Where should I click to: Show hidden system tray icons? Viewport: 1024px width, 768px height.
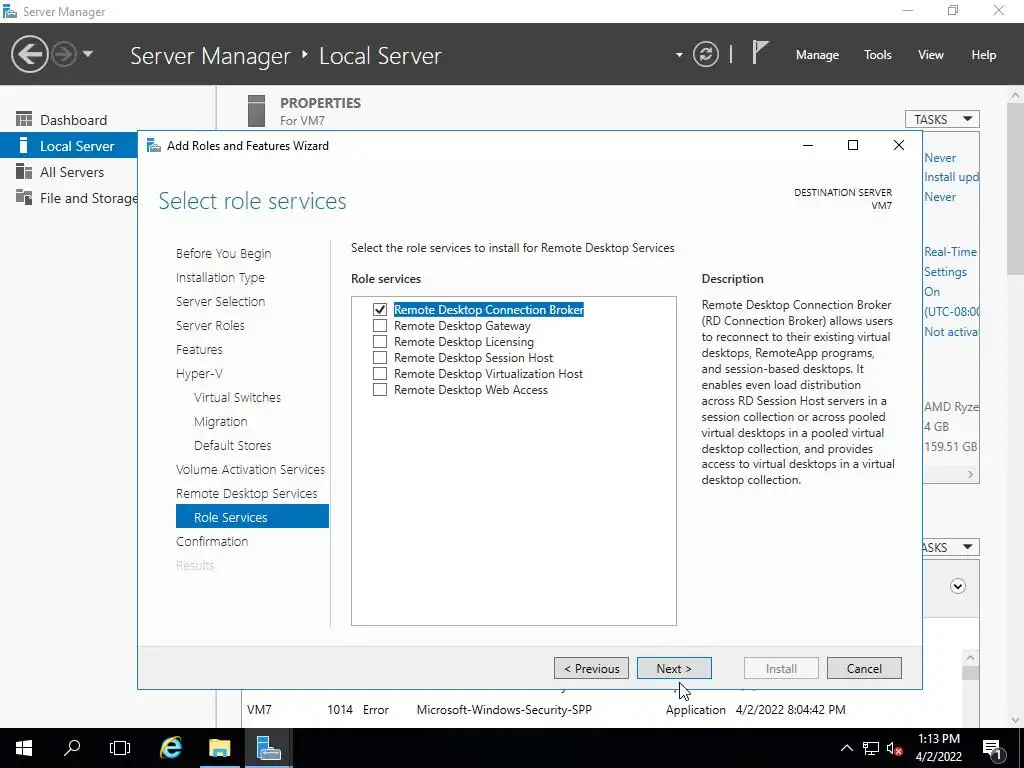point(846,748)
